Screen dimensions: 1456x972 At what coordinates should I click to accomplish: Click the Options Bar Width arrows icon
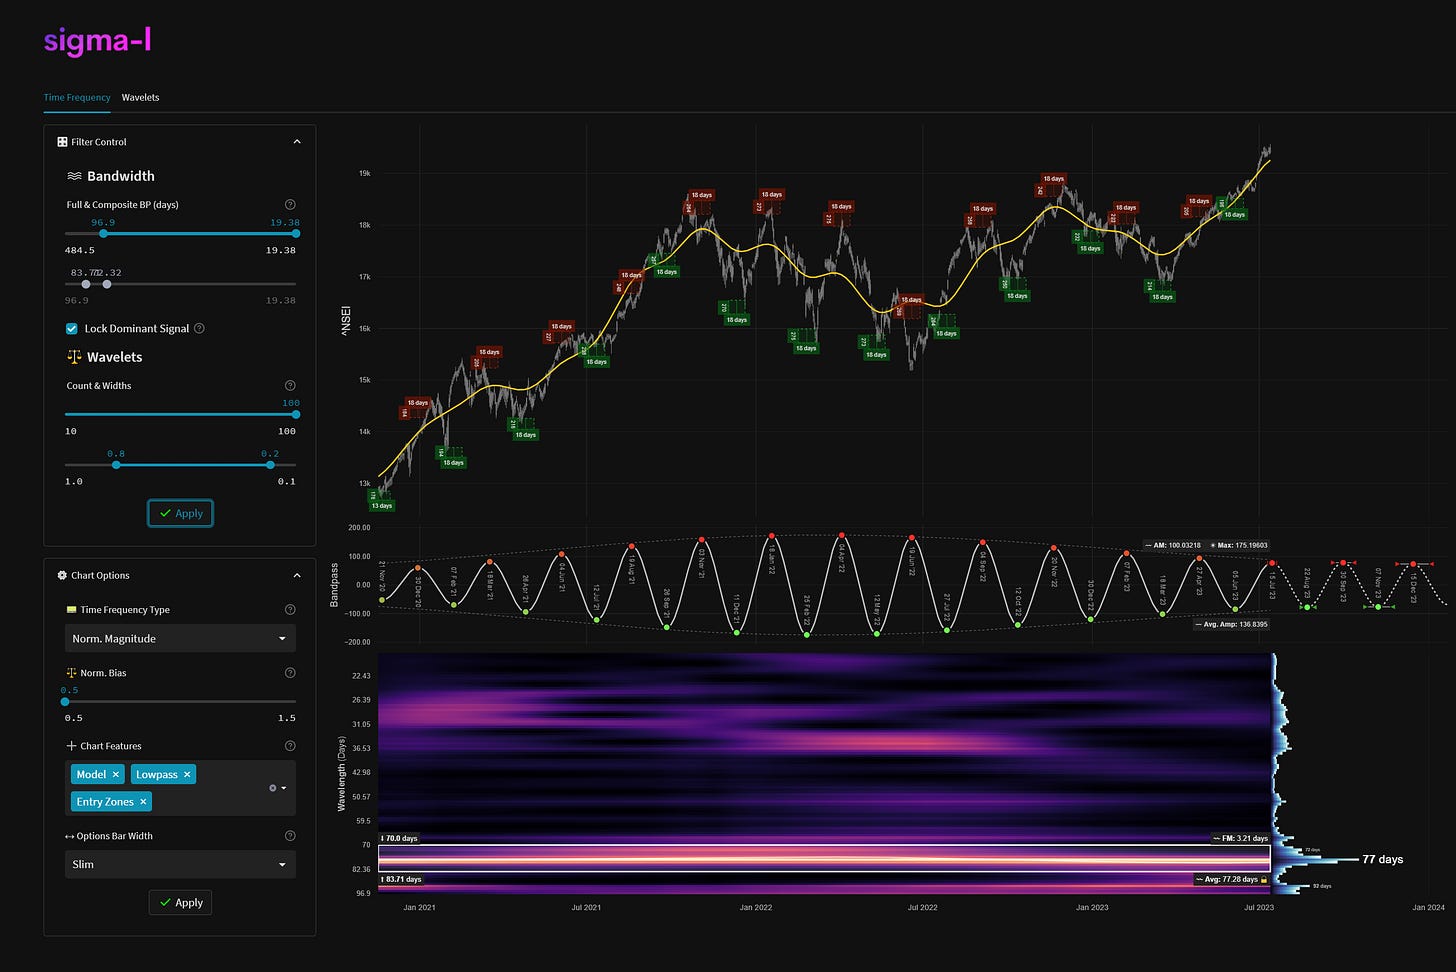(x=69, y=836)
